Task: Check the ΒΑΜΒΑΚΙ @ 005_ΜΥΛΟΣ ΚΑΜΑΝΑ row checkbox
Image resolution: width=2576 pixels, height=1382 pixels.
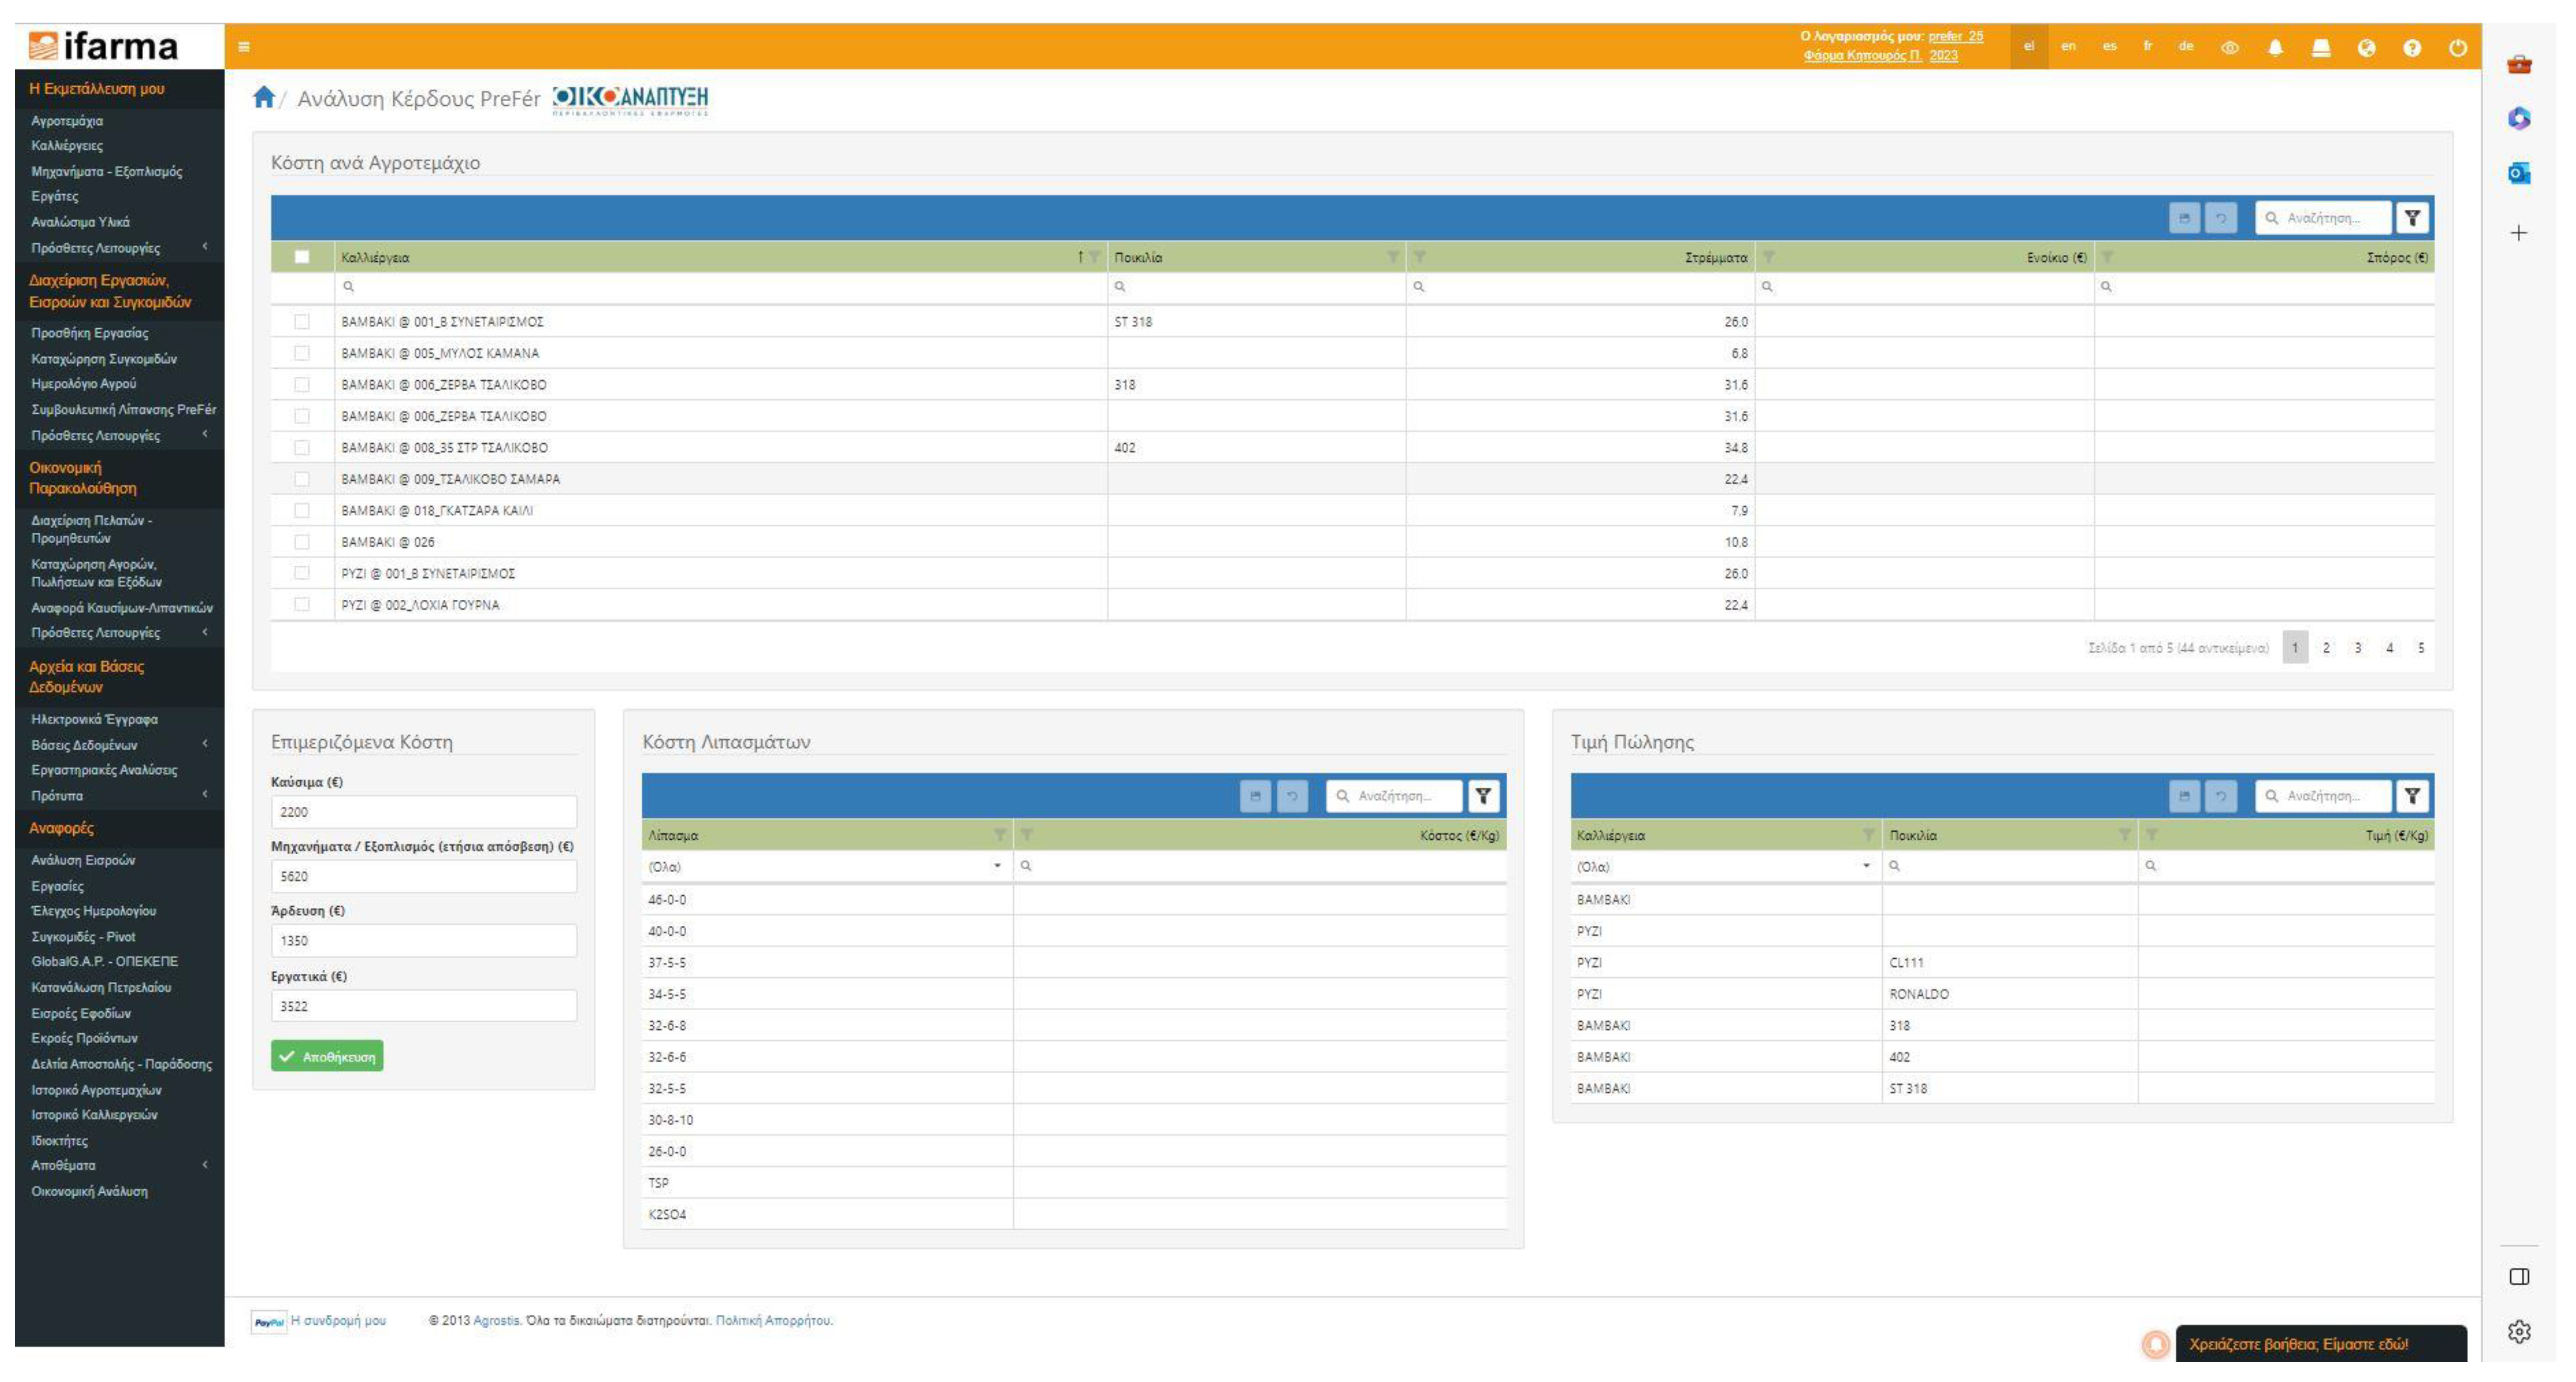Action: coord(302,353)
